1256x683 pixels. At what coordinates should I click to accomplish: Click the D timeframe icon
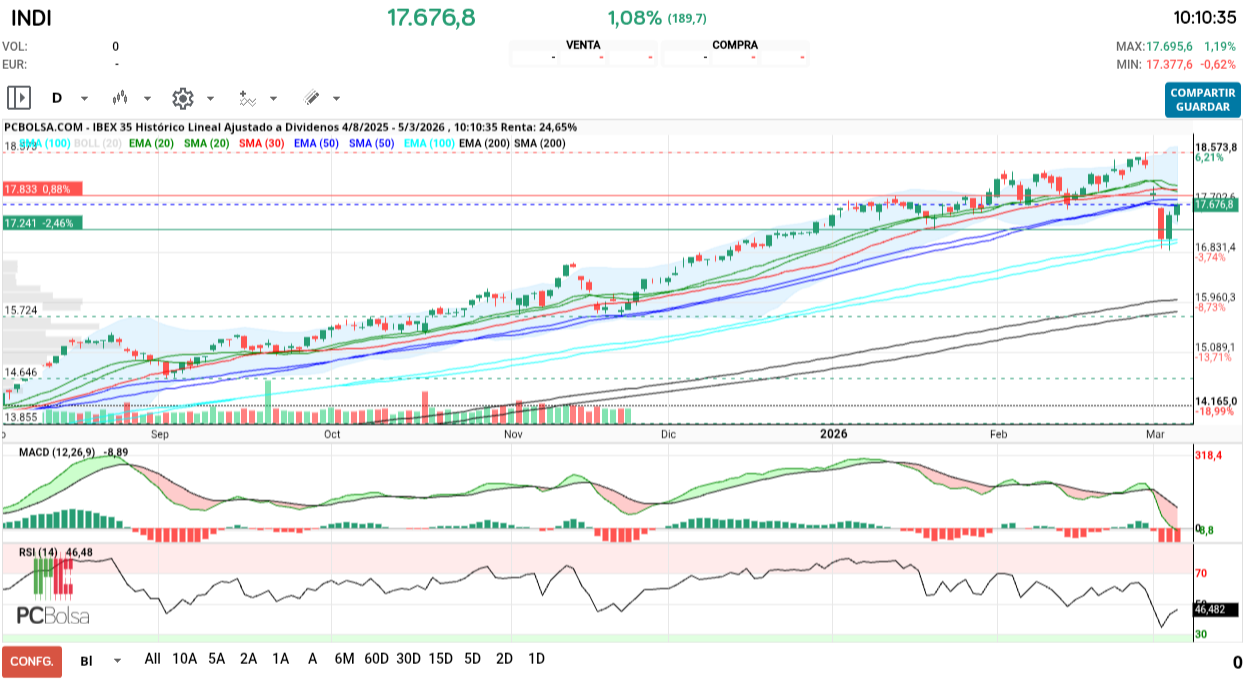coord(57,98)
